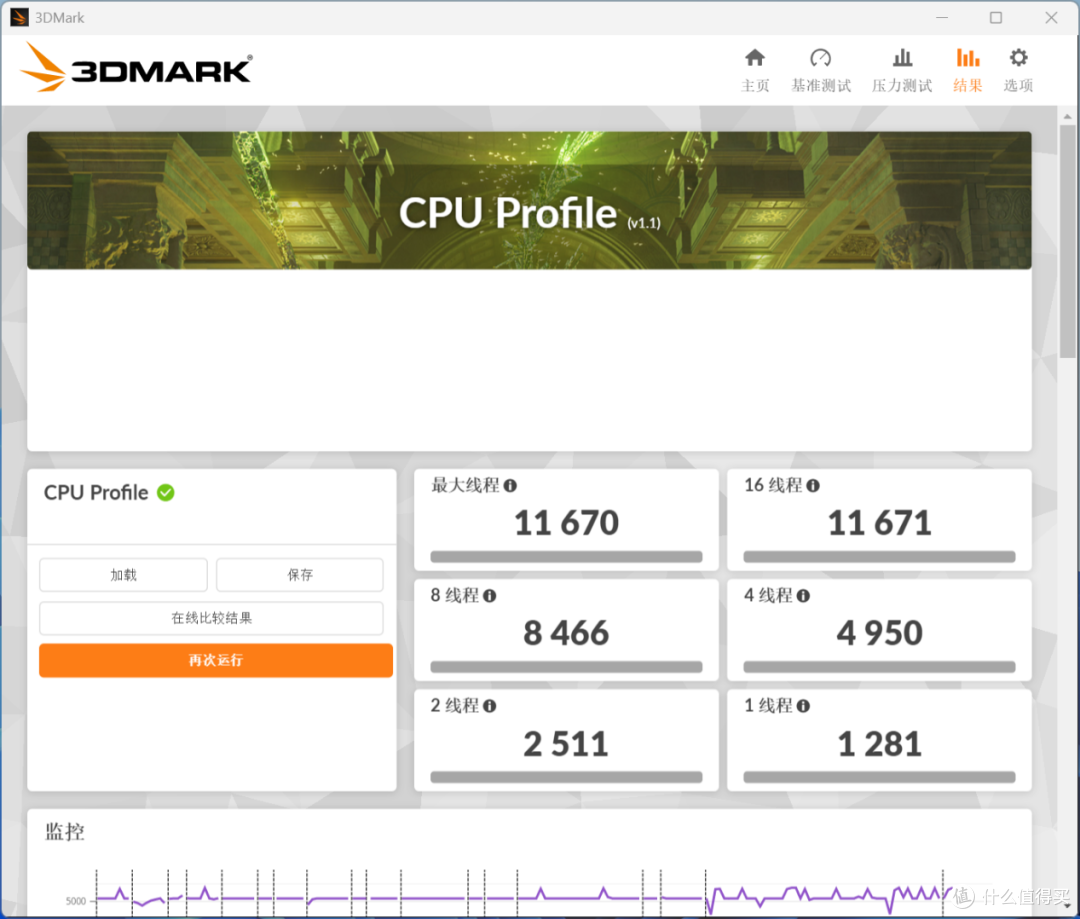Open the 选项 gear icon
Screen dimensions: 1080x919
point(1018,57)
